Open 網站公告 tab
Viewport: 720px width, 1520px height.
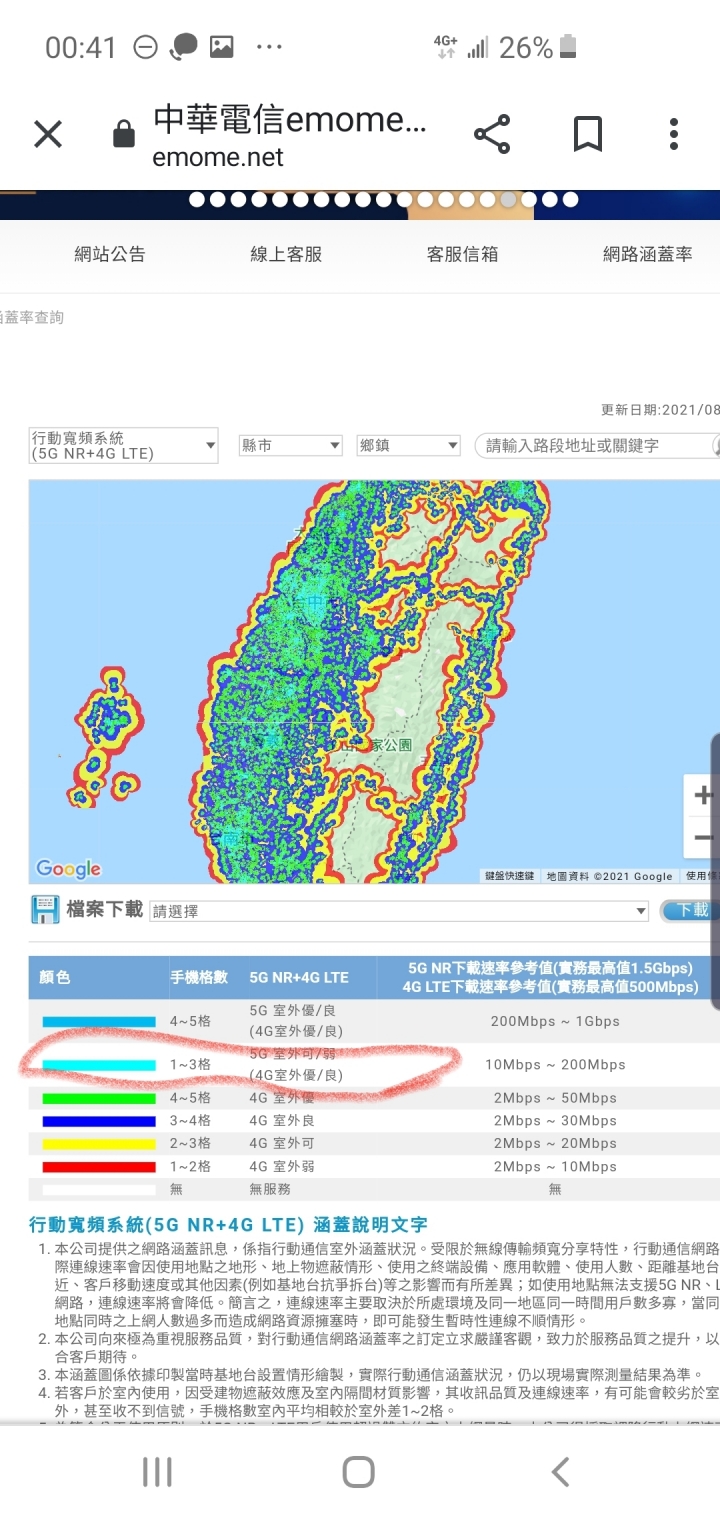pyautogui.click(x=110, y=254)
